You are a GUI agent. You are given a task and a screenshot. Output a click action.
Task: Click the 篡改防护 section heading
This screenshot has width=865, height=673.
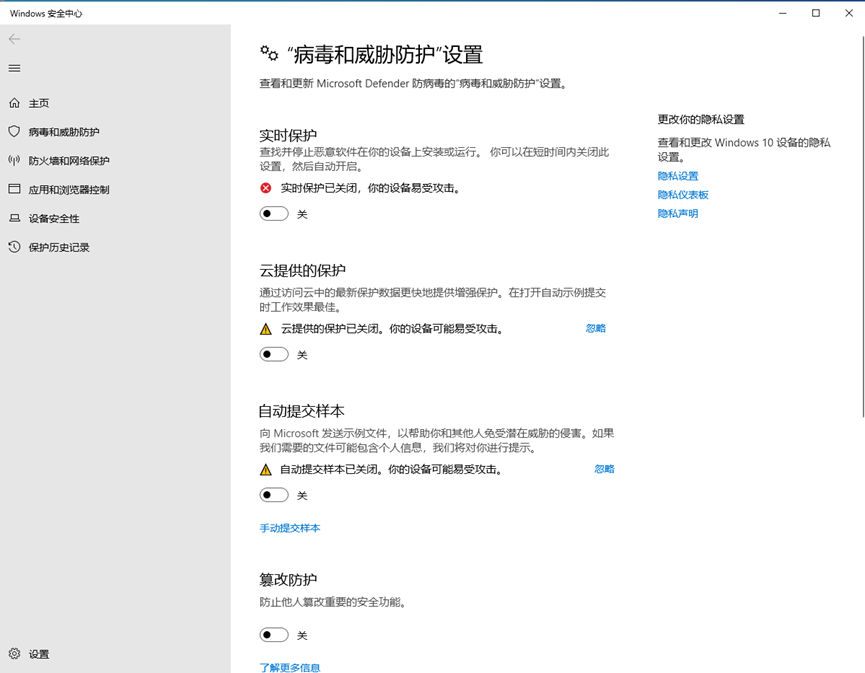click(288, 579)
